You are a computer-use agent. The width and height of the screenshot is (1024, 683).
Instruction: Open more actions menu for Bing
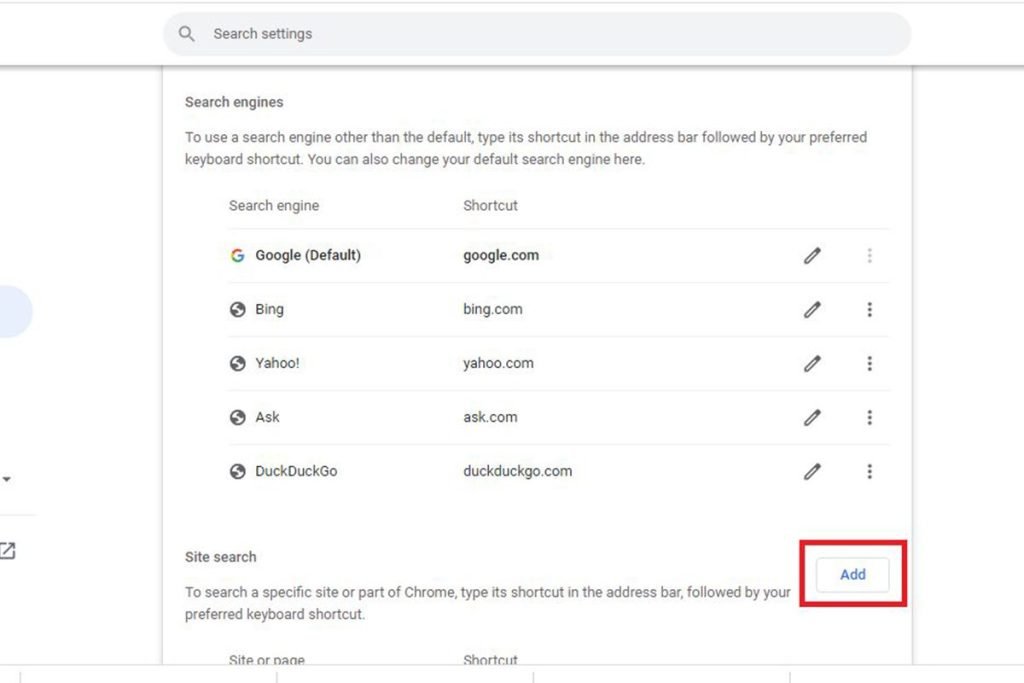869,310
